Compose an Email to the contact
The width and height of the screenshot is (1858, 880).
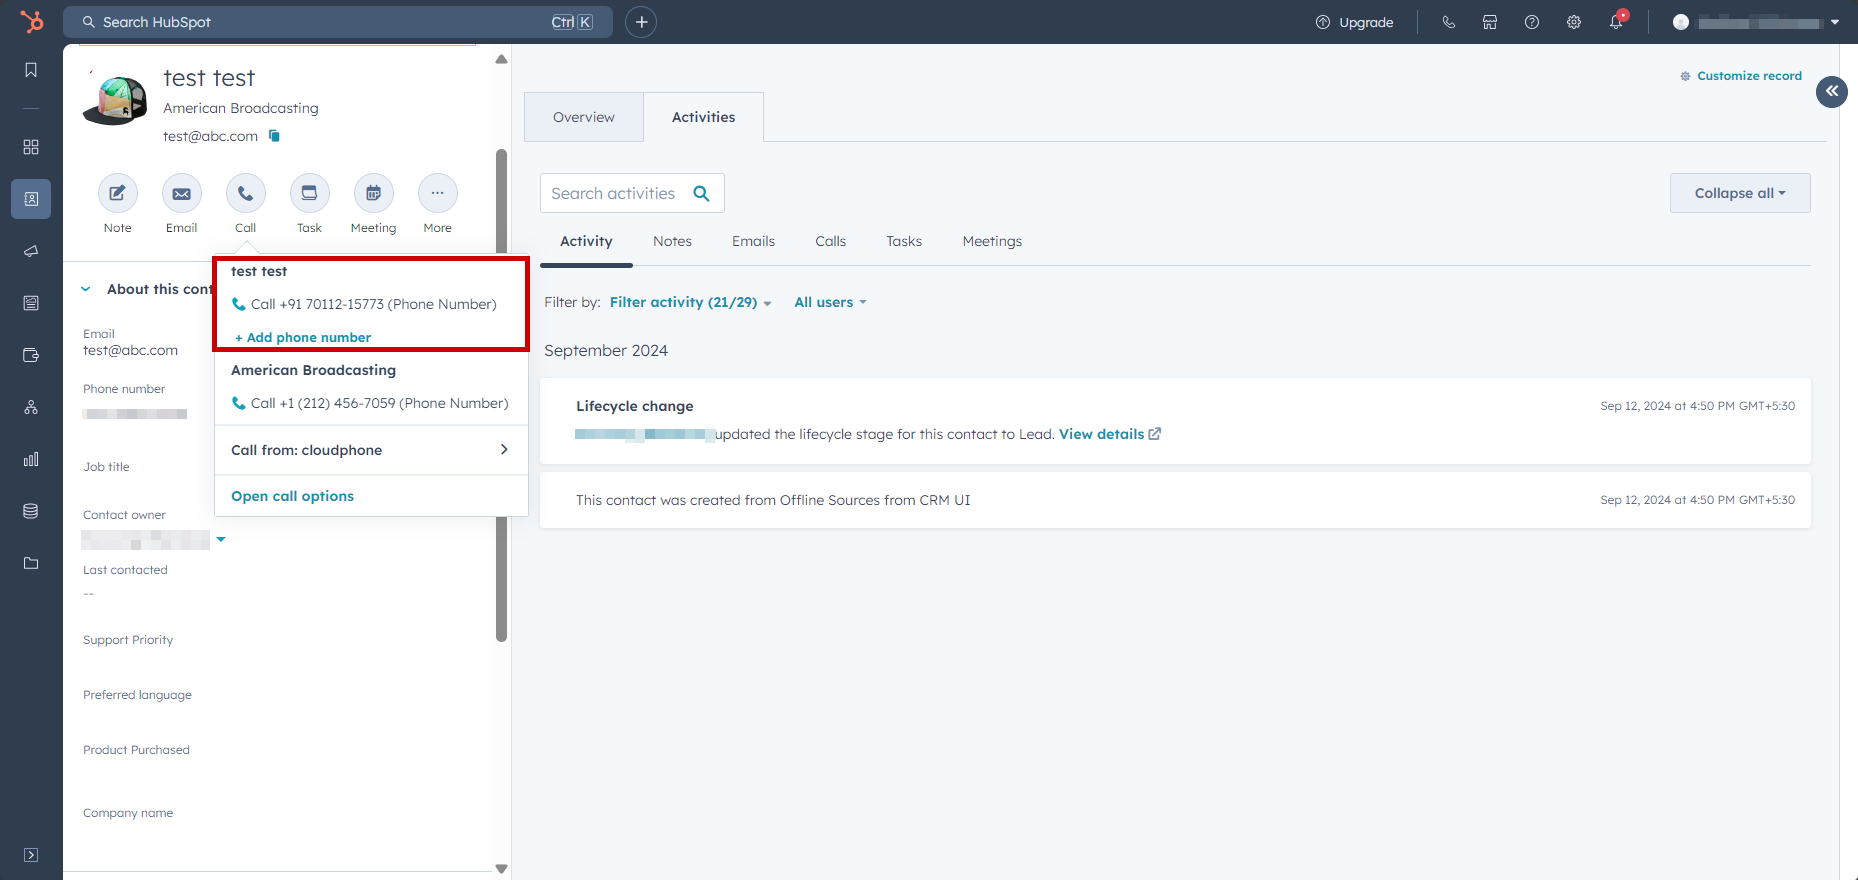click(x=182, y=193)
